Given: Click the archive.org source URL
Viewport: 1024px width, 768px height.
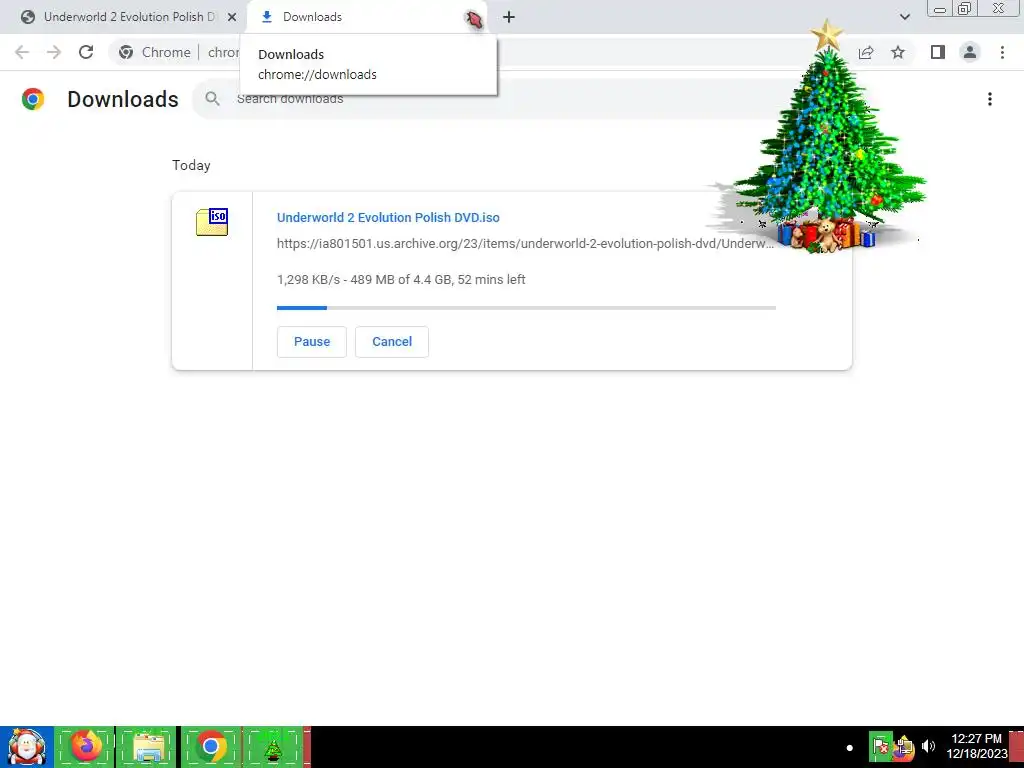Looking at the screenshot, I should 525,244.
